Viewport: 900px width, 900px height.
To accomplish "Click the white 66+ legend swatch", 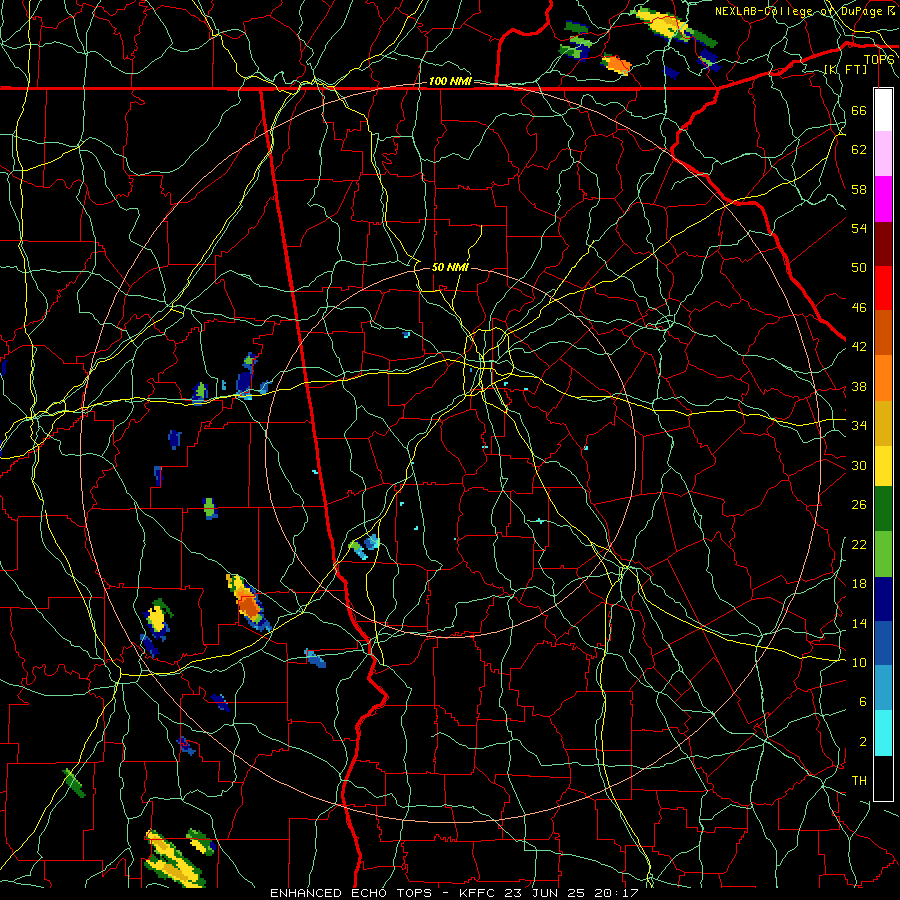I will click(x=883, y=110).
